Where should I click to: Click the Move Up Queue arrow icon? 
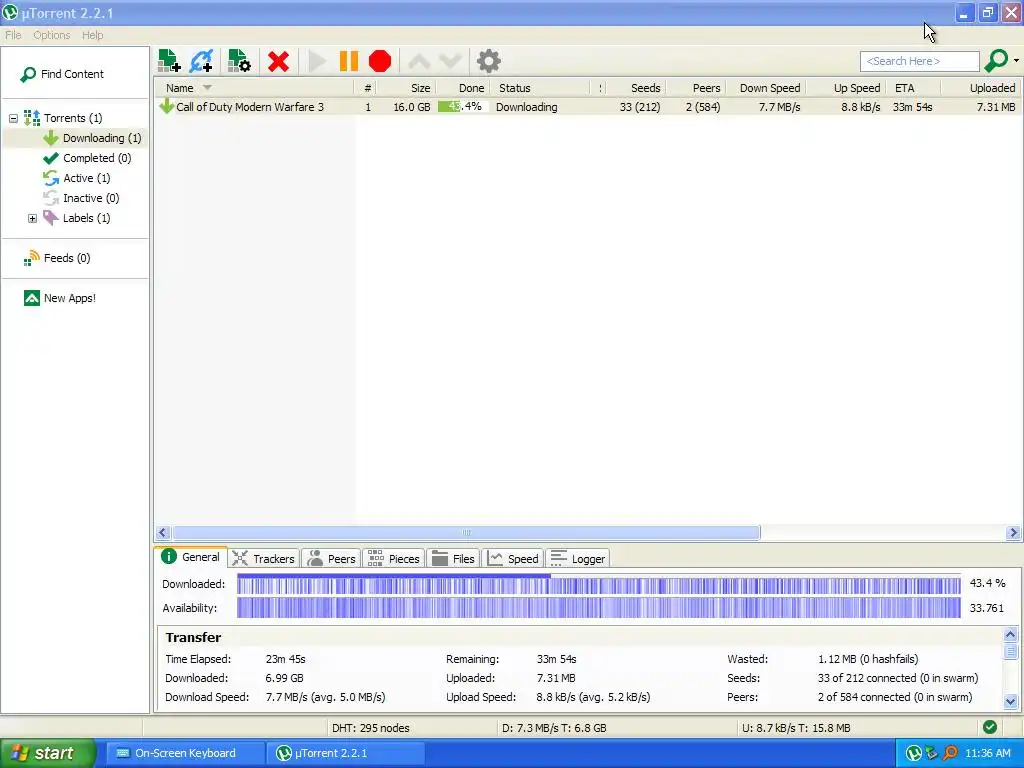click(419, 61)
